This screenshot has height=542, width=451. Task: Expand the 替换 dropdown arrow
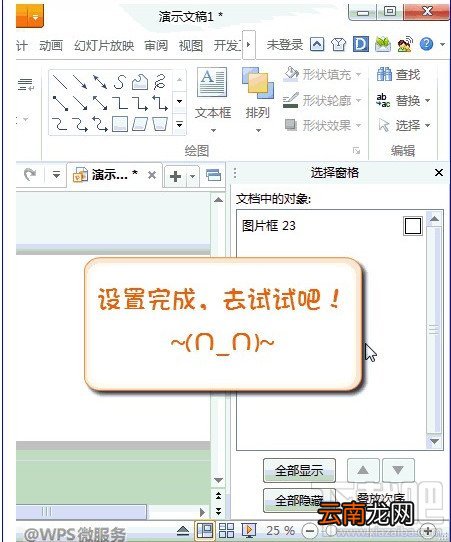(428, 101)
